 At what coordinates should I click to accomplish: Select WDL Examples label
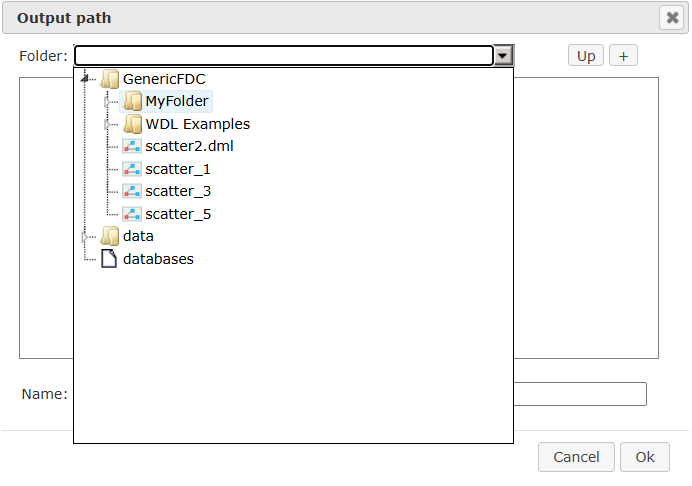[198, 124]
